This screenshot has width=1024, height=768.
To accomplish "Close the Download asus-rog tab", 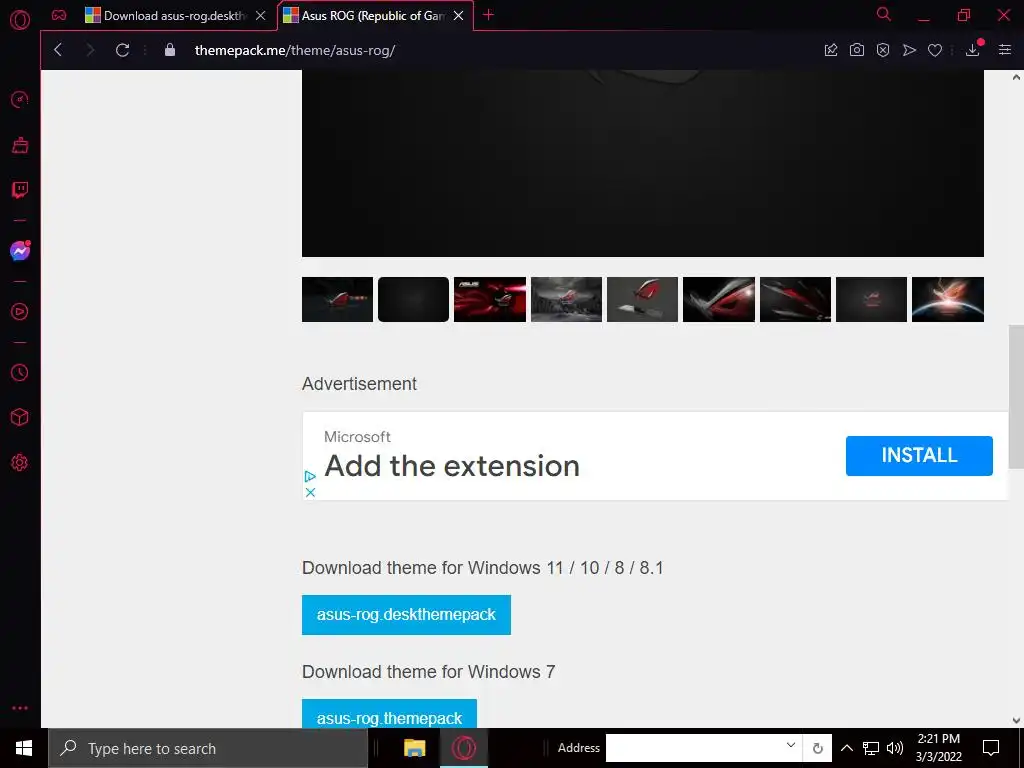I will coord(261,16).
